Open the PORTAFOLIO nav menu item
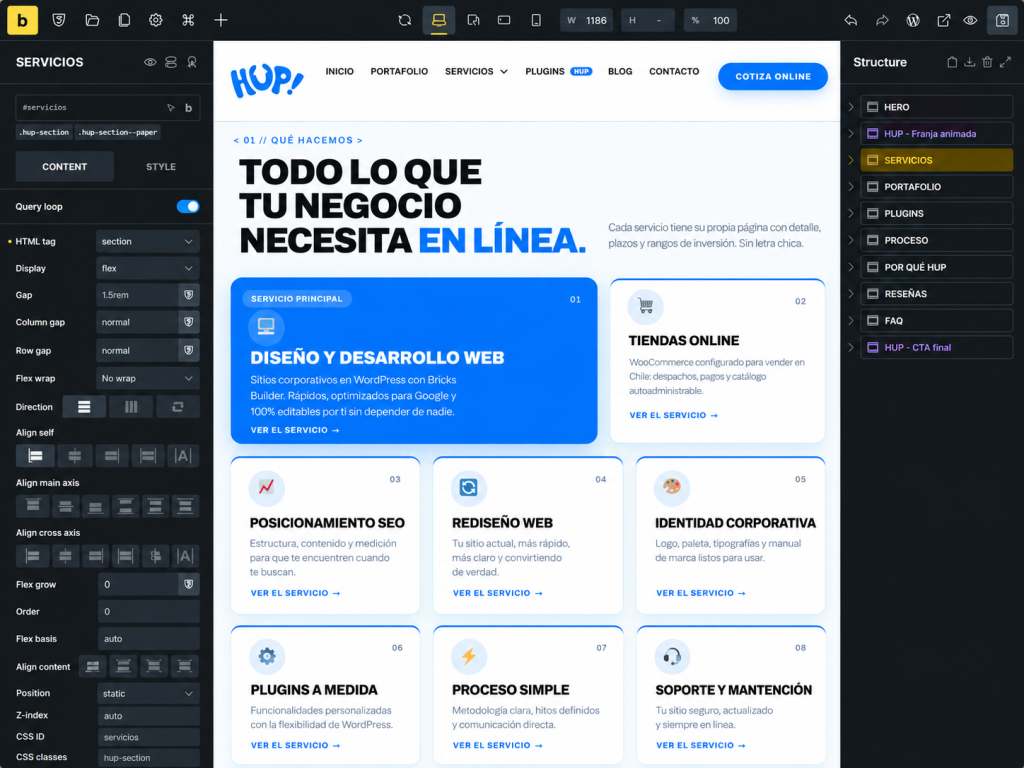Viewport: 1024px width, 768px height. pyautogui.click(x=399, y=71)
